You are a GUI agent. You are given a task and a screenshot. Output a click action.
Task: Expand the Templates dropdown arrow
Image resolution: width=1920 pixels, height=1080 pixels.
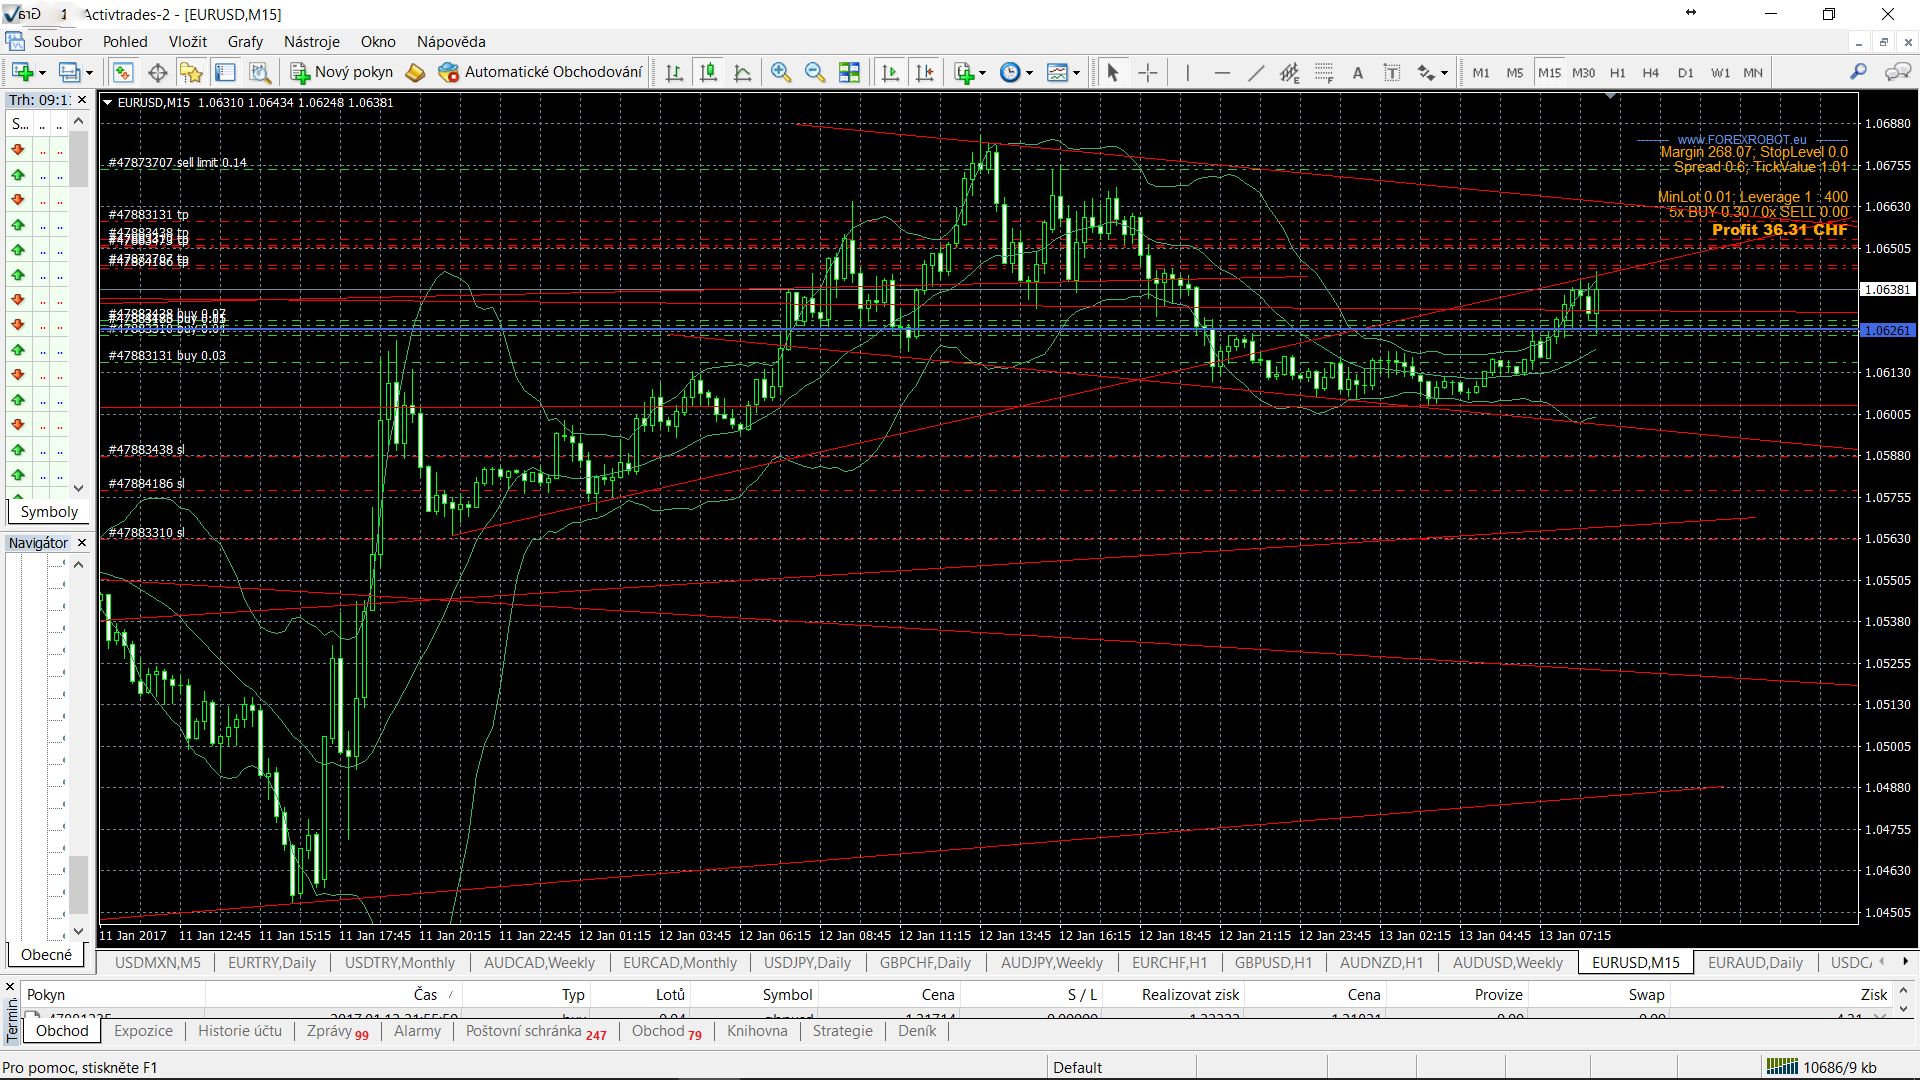tap(1076, 73)
